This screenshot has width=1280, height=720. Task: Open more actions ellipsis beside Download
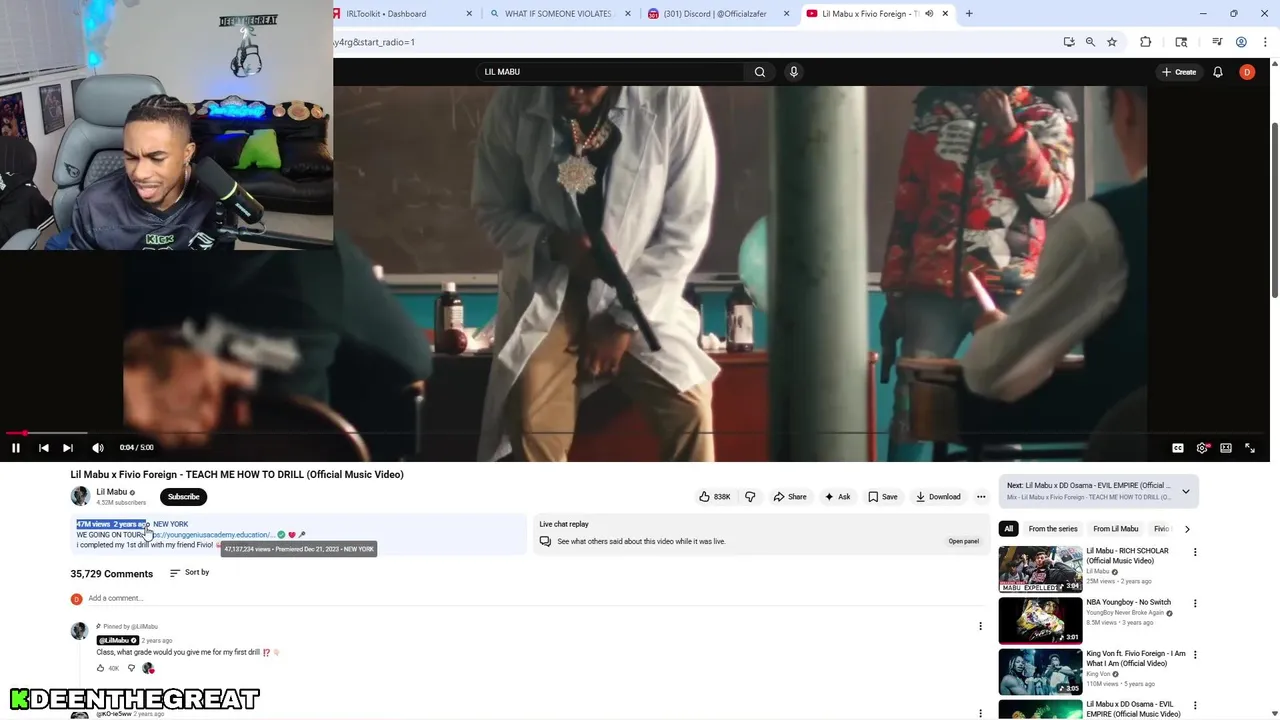click(x=981, y=497)
